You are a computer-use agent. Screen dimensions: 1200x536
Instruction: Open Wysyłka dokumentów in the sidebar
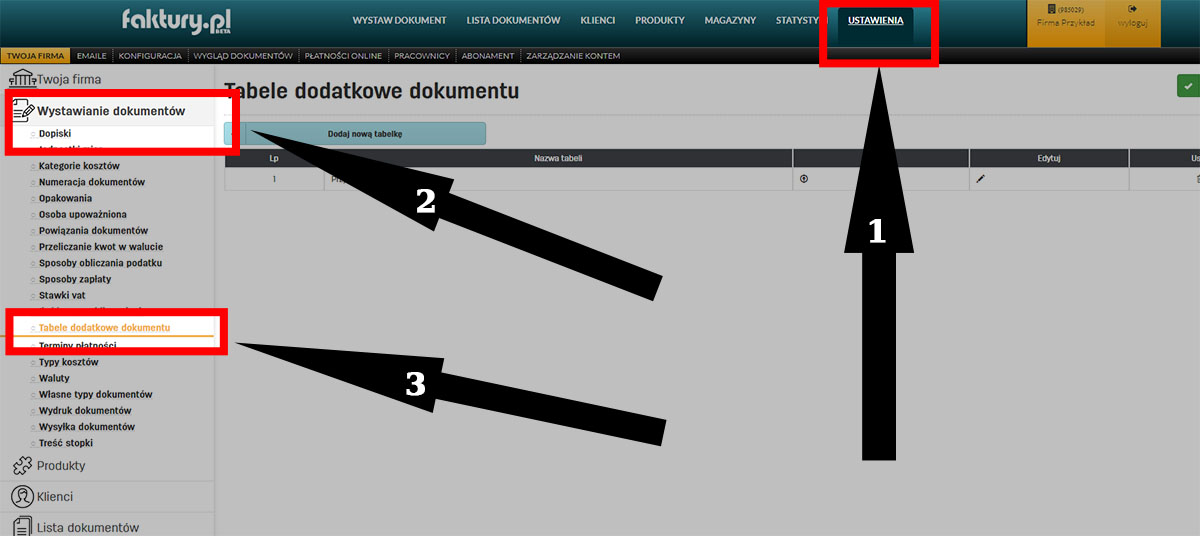(87, 426)
